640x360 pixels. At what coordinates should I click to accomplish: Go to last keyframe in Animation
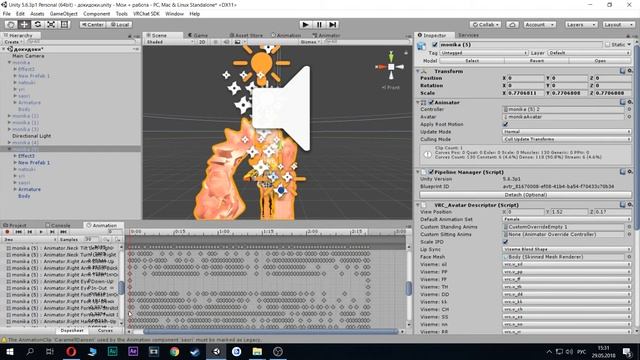pos(63,232)
